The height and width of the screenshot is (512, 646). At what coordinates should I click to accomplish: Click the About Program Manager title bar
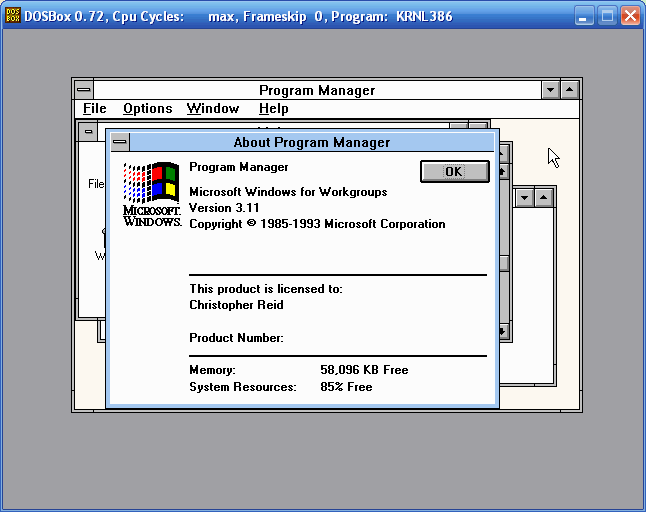[312, 143]
